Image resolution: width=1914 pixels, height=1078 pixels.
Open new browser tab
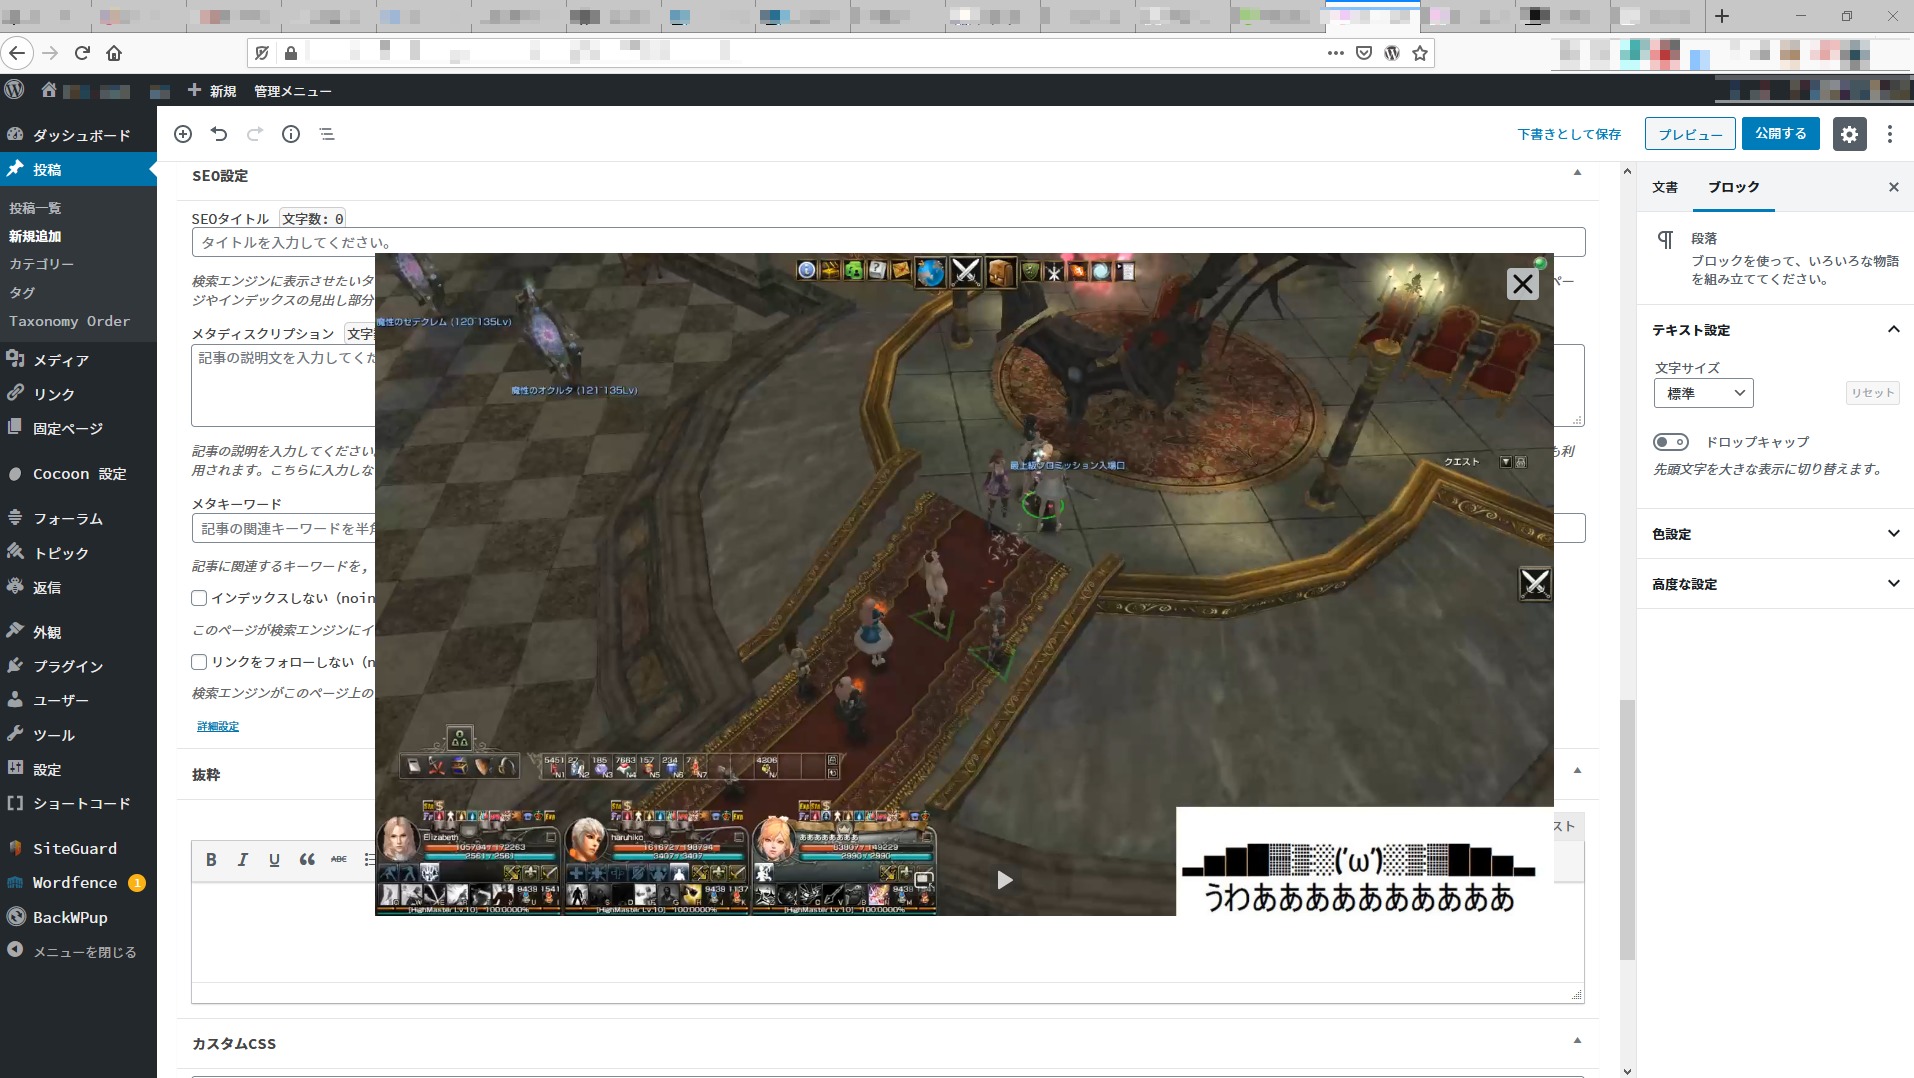(1722, 16)
